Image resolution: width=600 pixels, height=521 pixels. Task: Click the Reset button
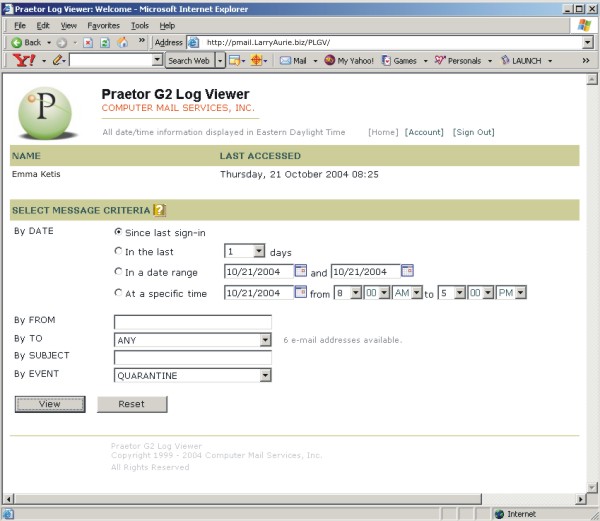[x=132, y=404]
